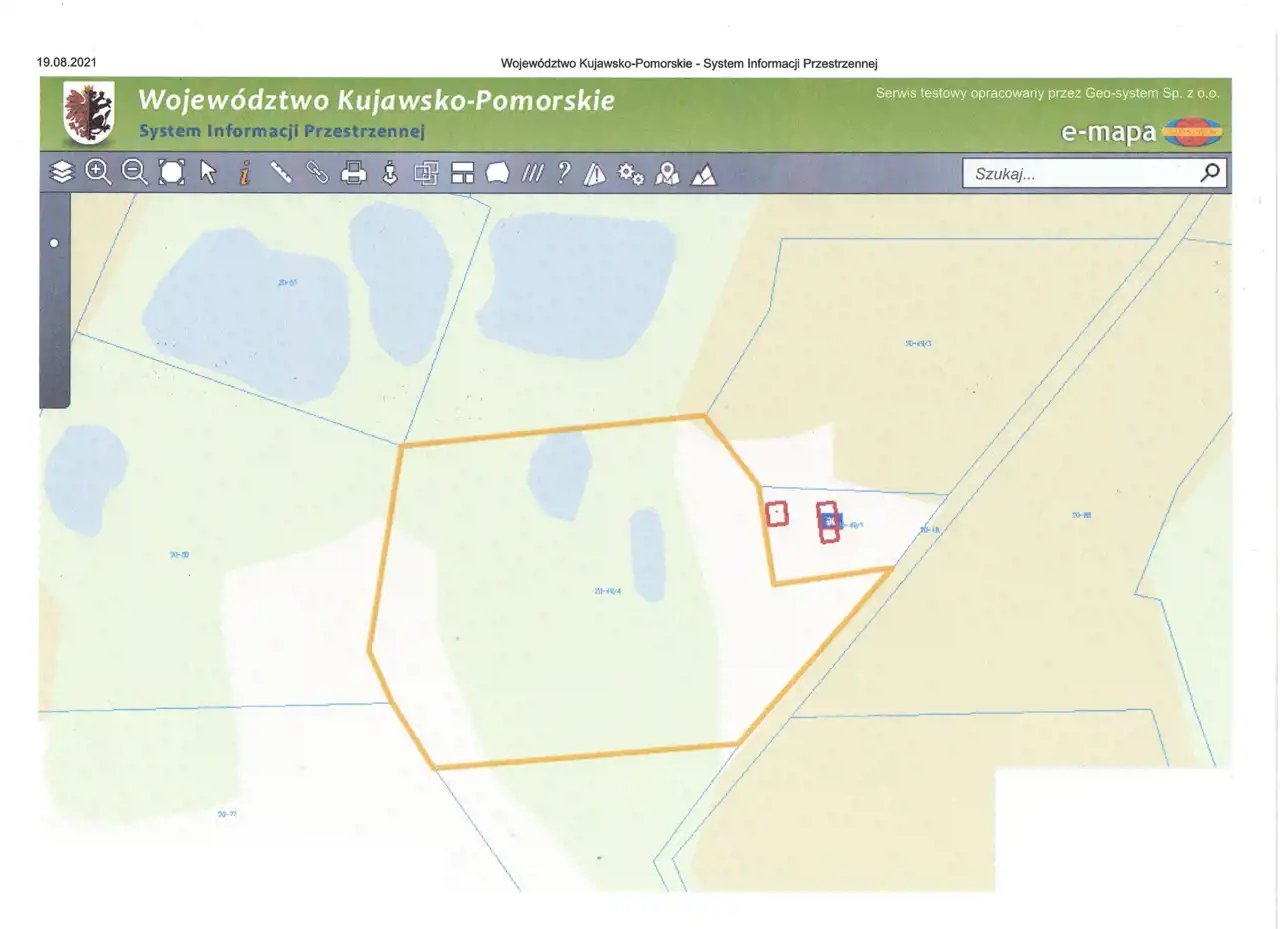The image size is (1280, 929).
Task: Select the full extent view icon
Action: pyautogui.click(x=172, y=173)
